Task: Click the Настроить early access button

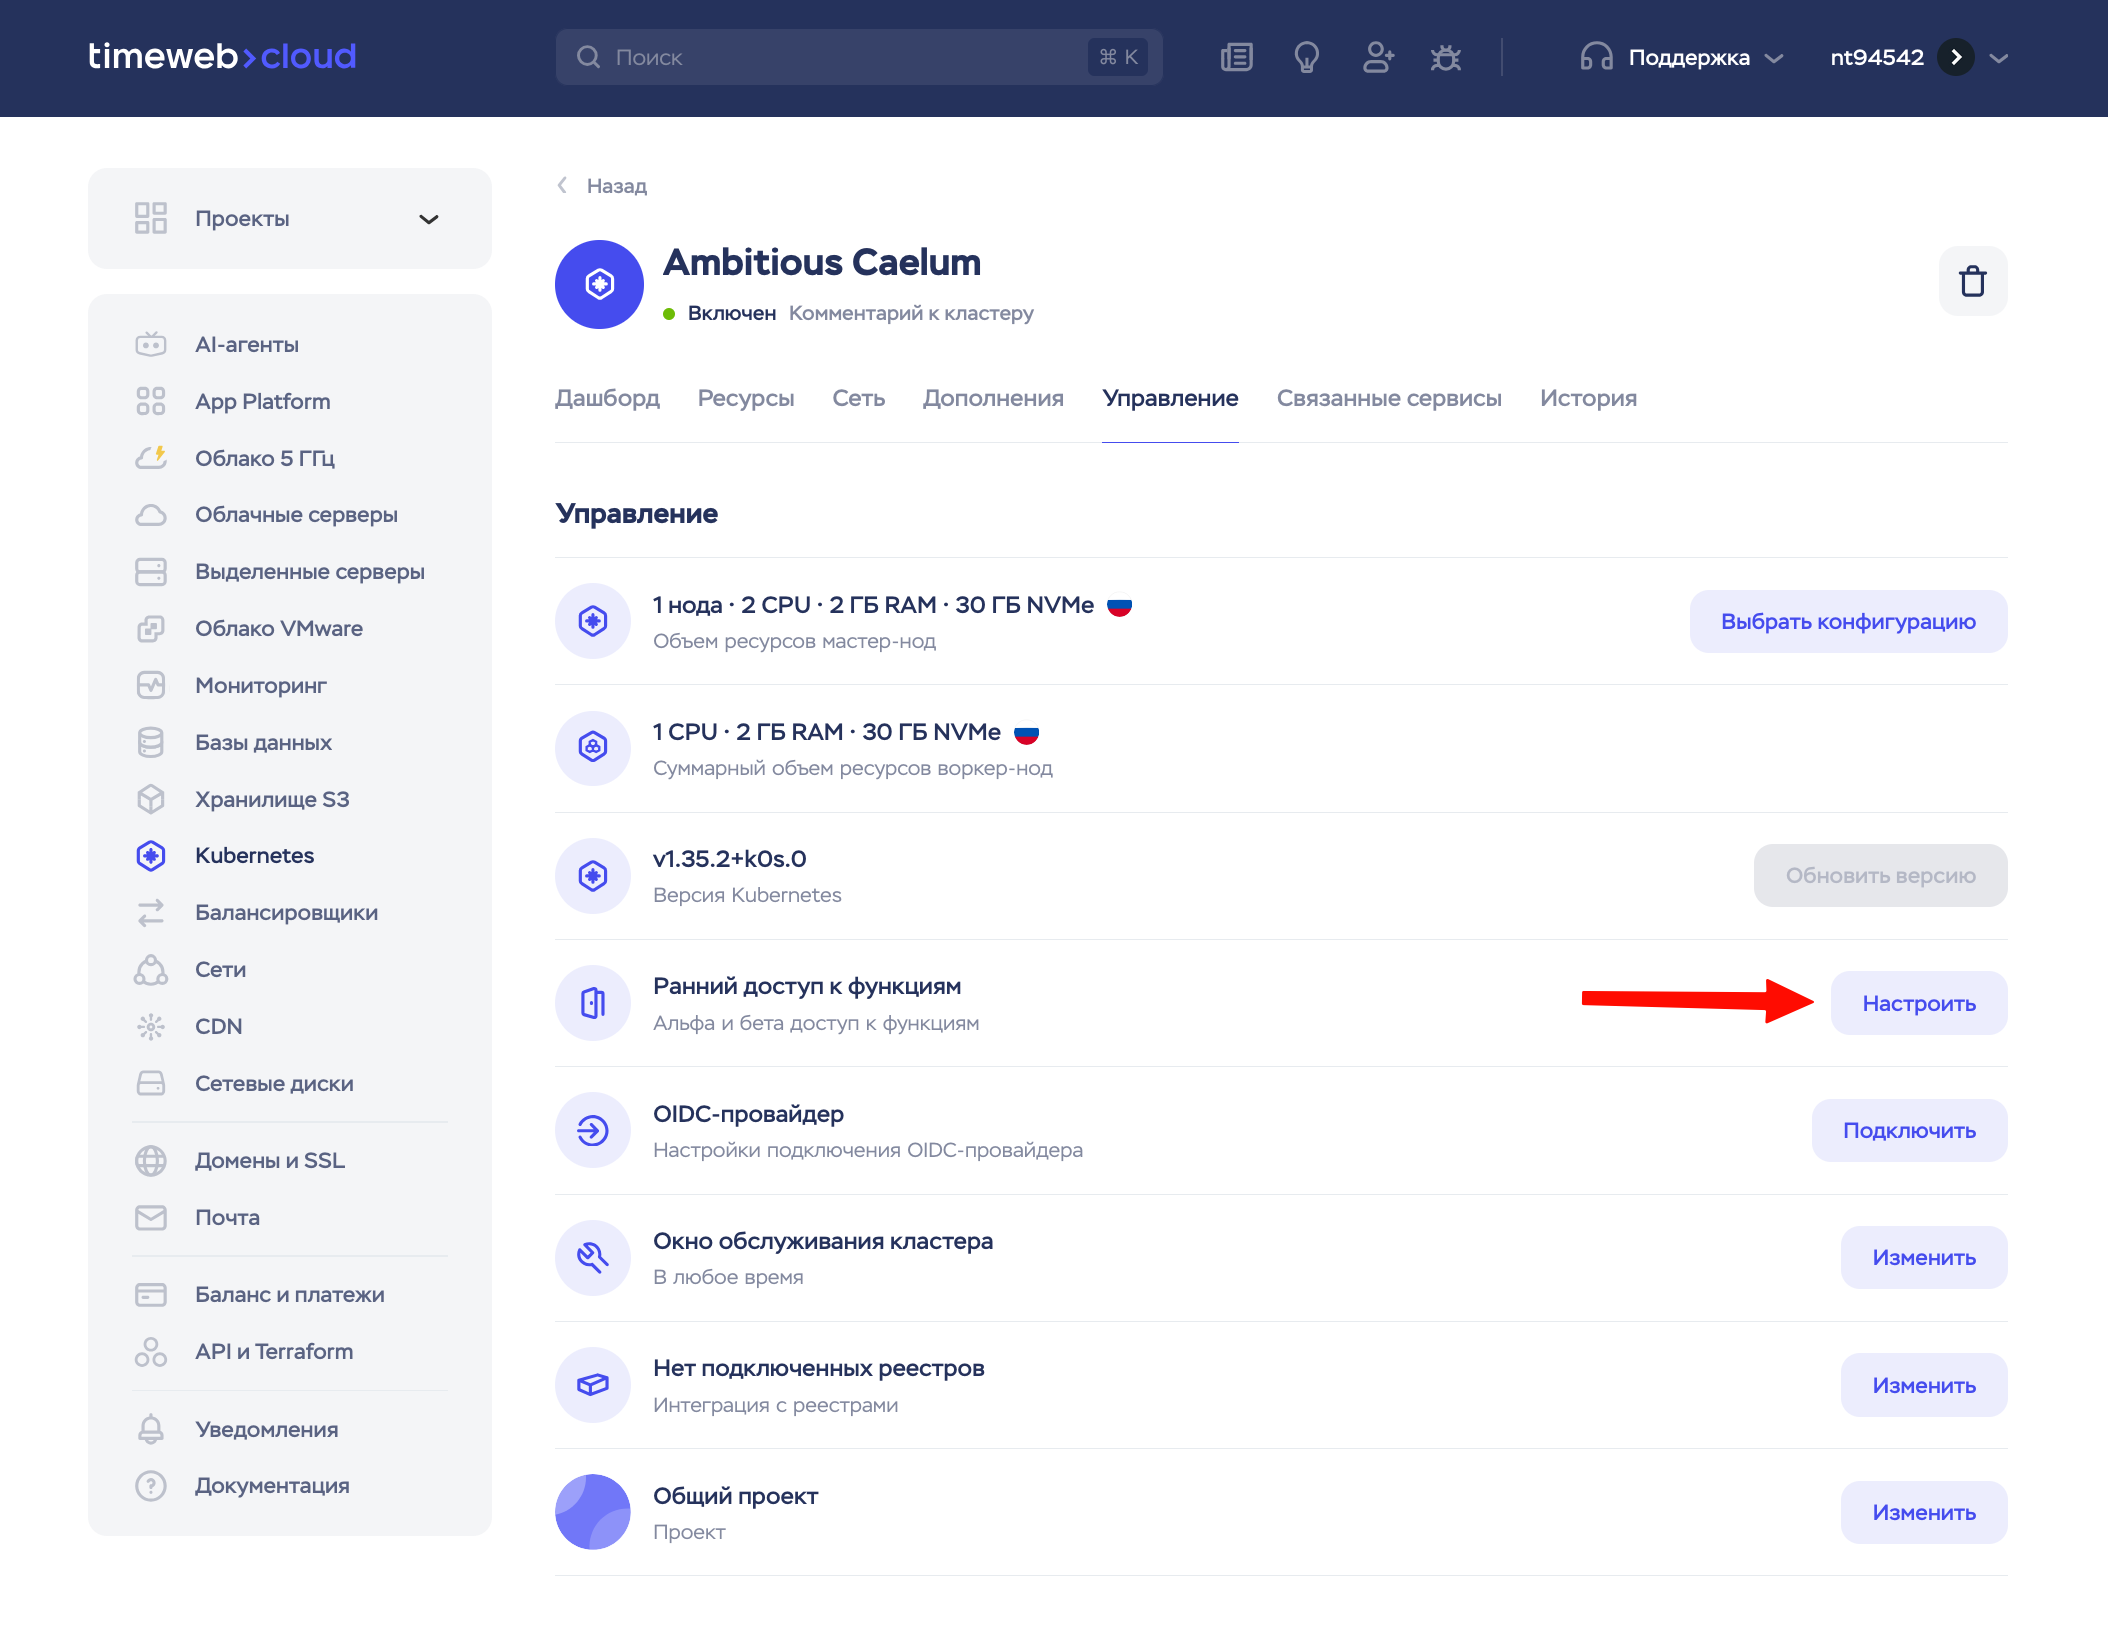Action: (x=1918, y=1003)
